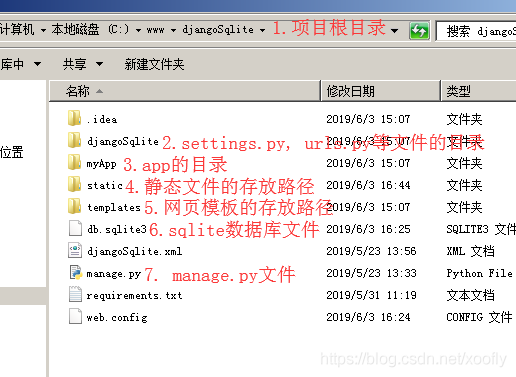
Task: Navigate to www breadcrumb
Action: pos(155,30)
